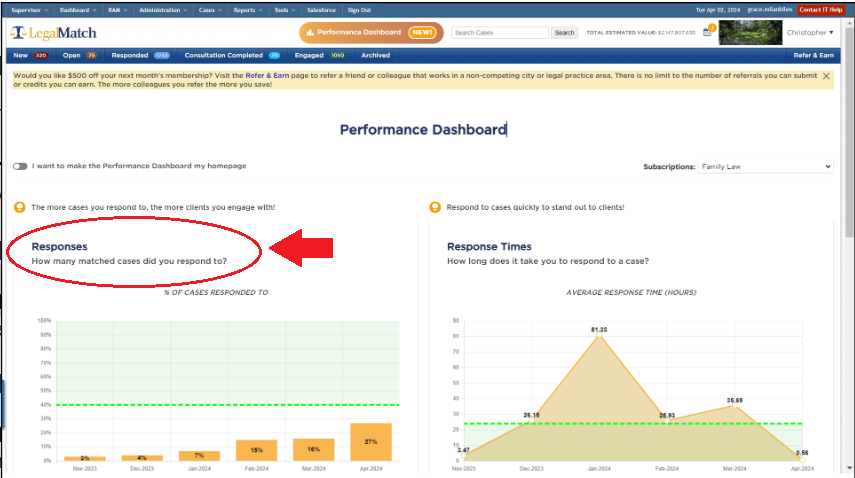
Task: Toggle Performance Dashboard as my homepage
Action: tap(20, 166)
